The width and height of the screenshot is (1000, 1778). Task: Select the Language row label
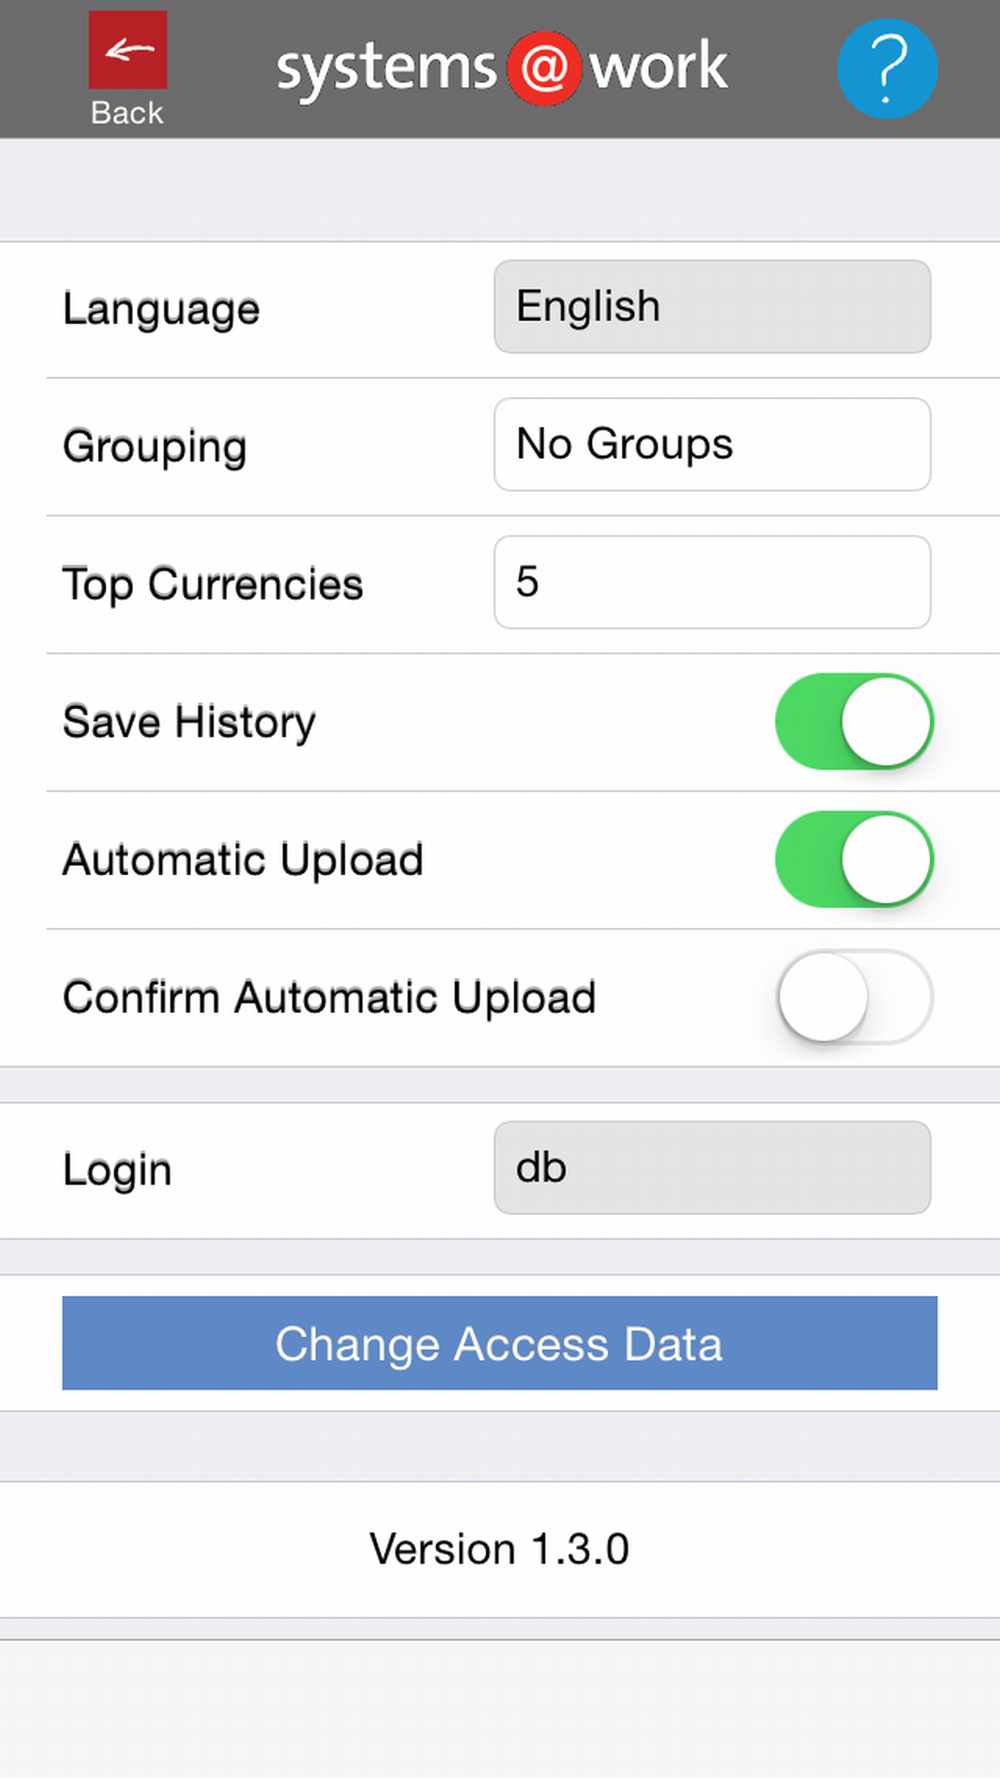click(x=161, y=309)
